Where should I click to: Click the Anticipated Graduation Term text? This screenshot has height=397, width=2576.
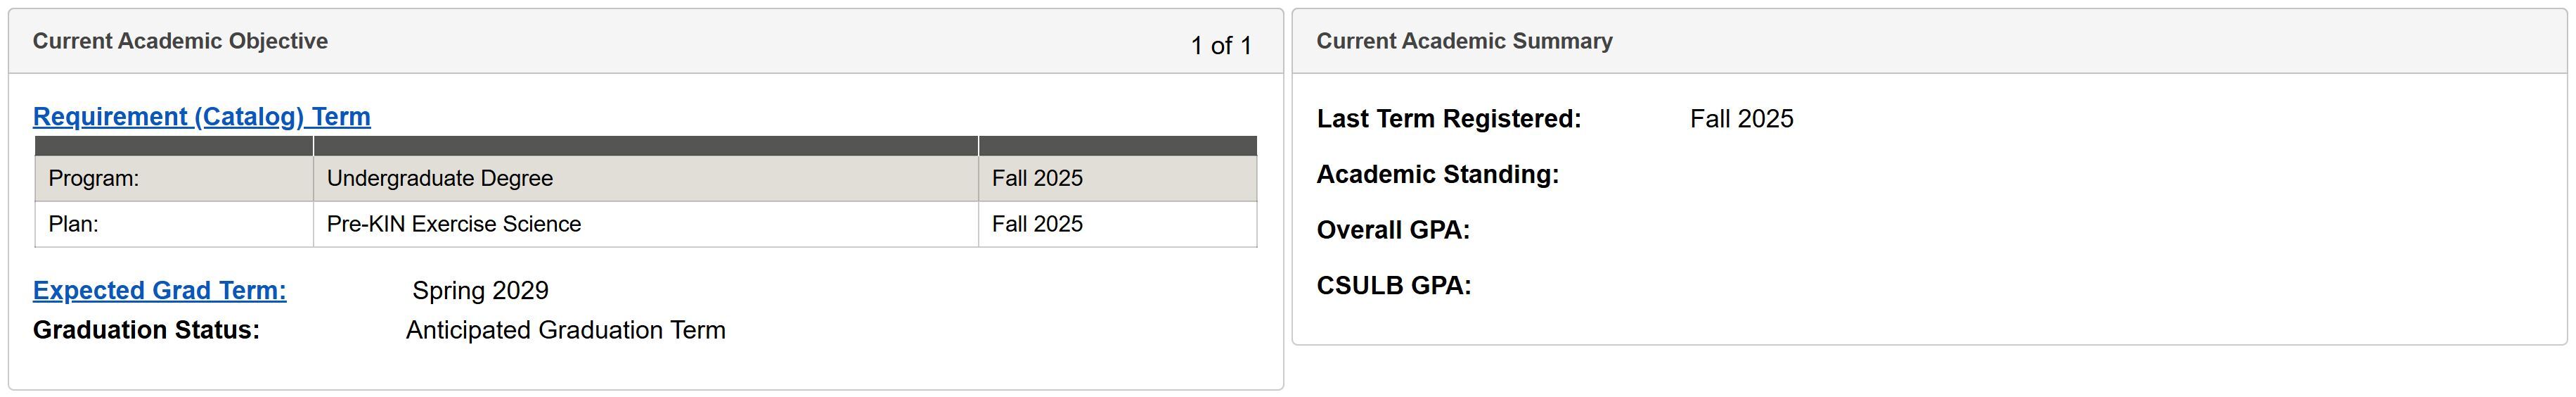pos(565,330)
